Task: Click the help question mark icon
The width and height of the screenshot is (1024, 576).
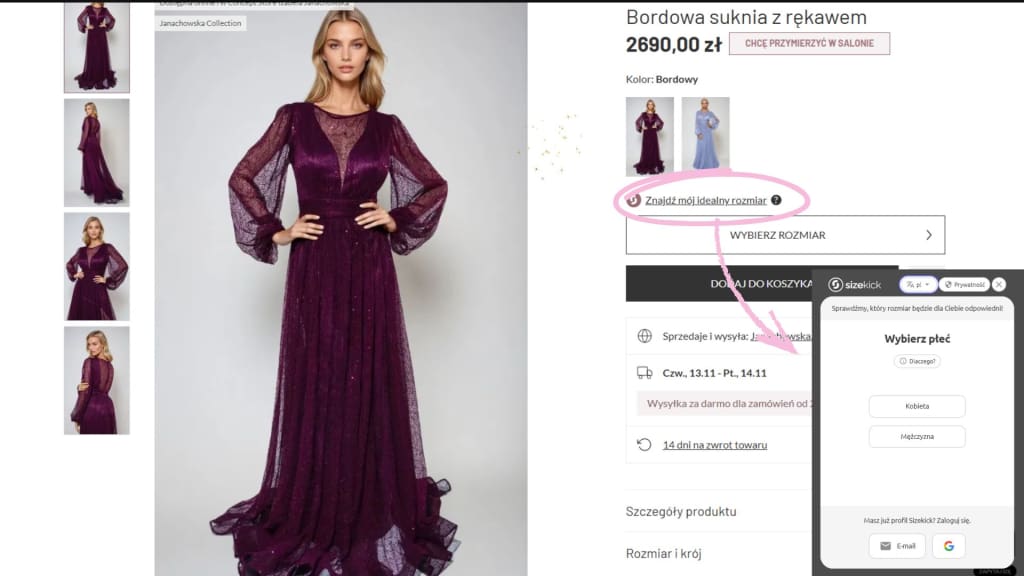Action: [x=776, y=200]
